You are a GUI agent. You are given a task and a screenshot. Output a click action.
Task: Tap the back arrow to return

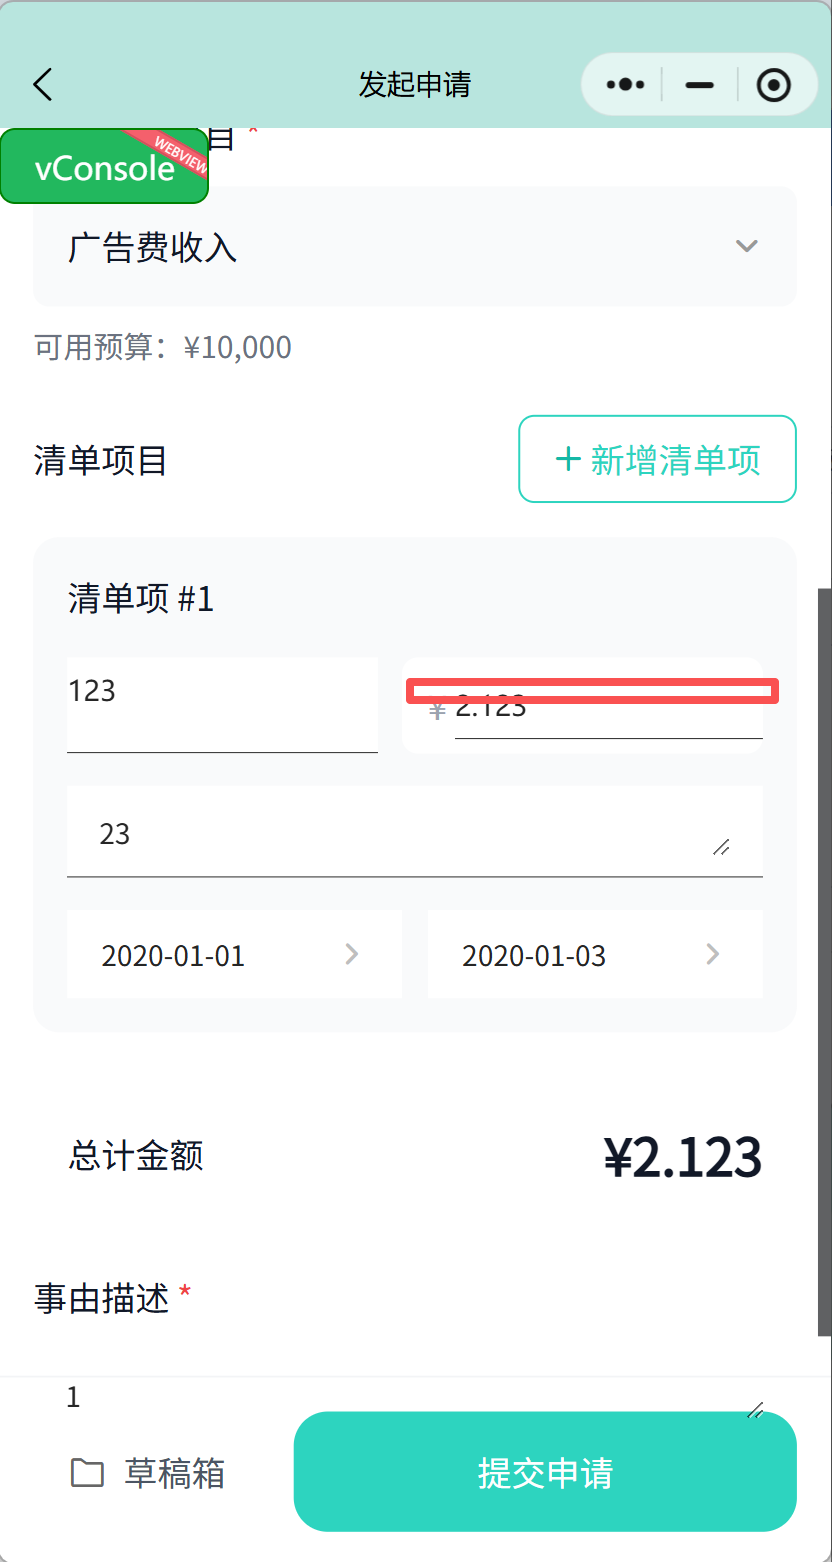[x=42, y=85]
